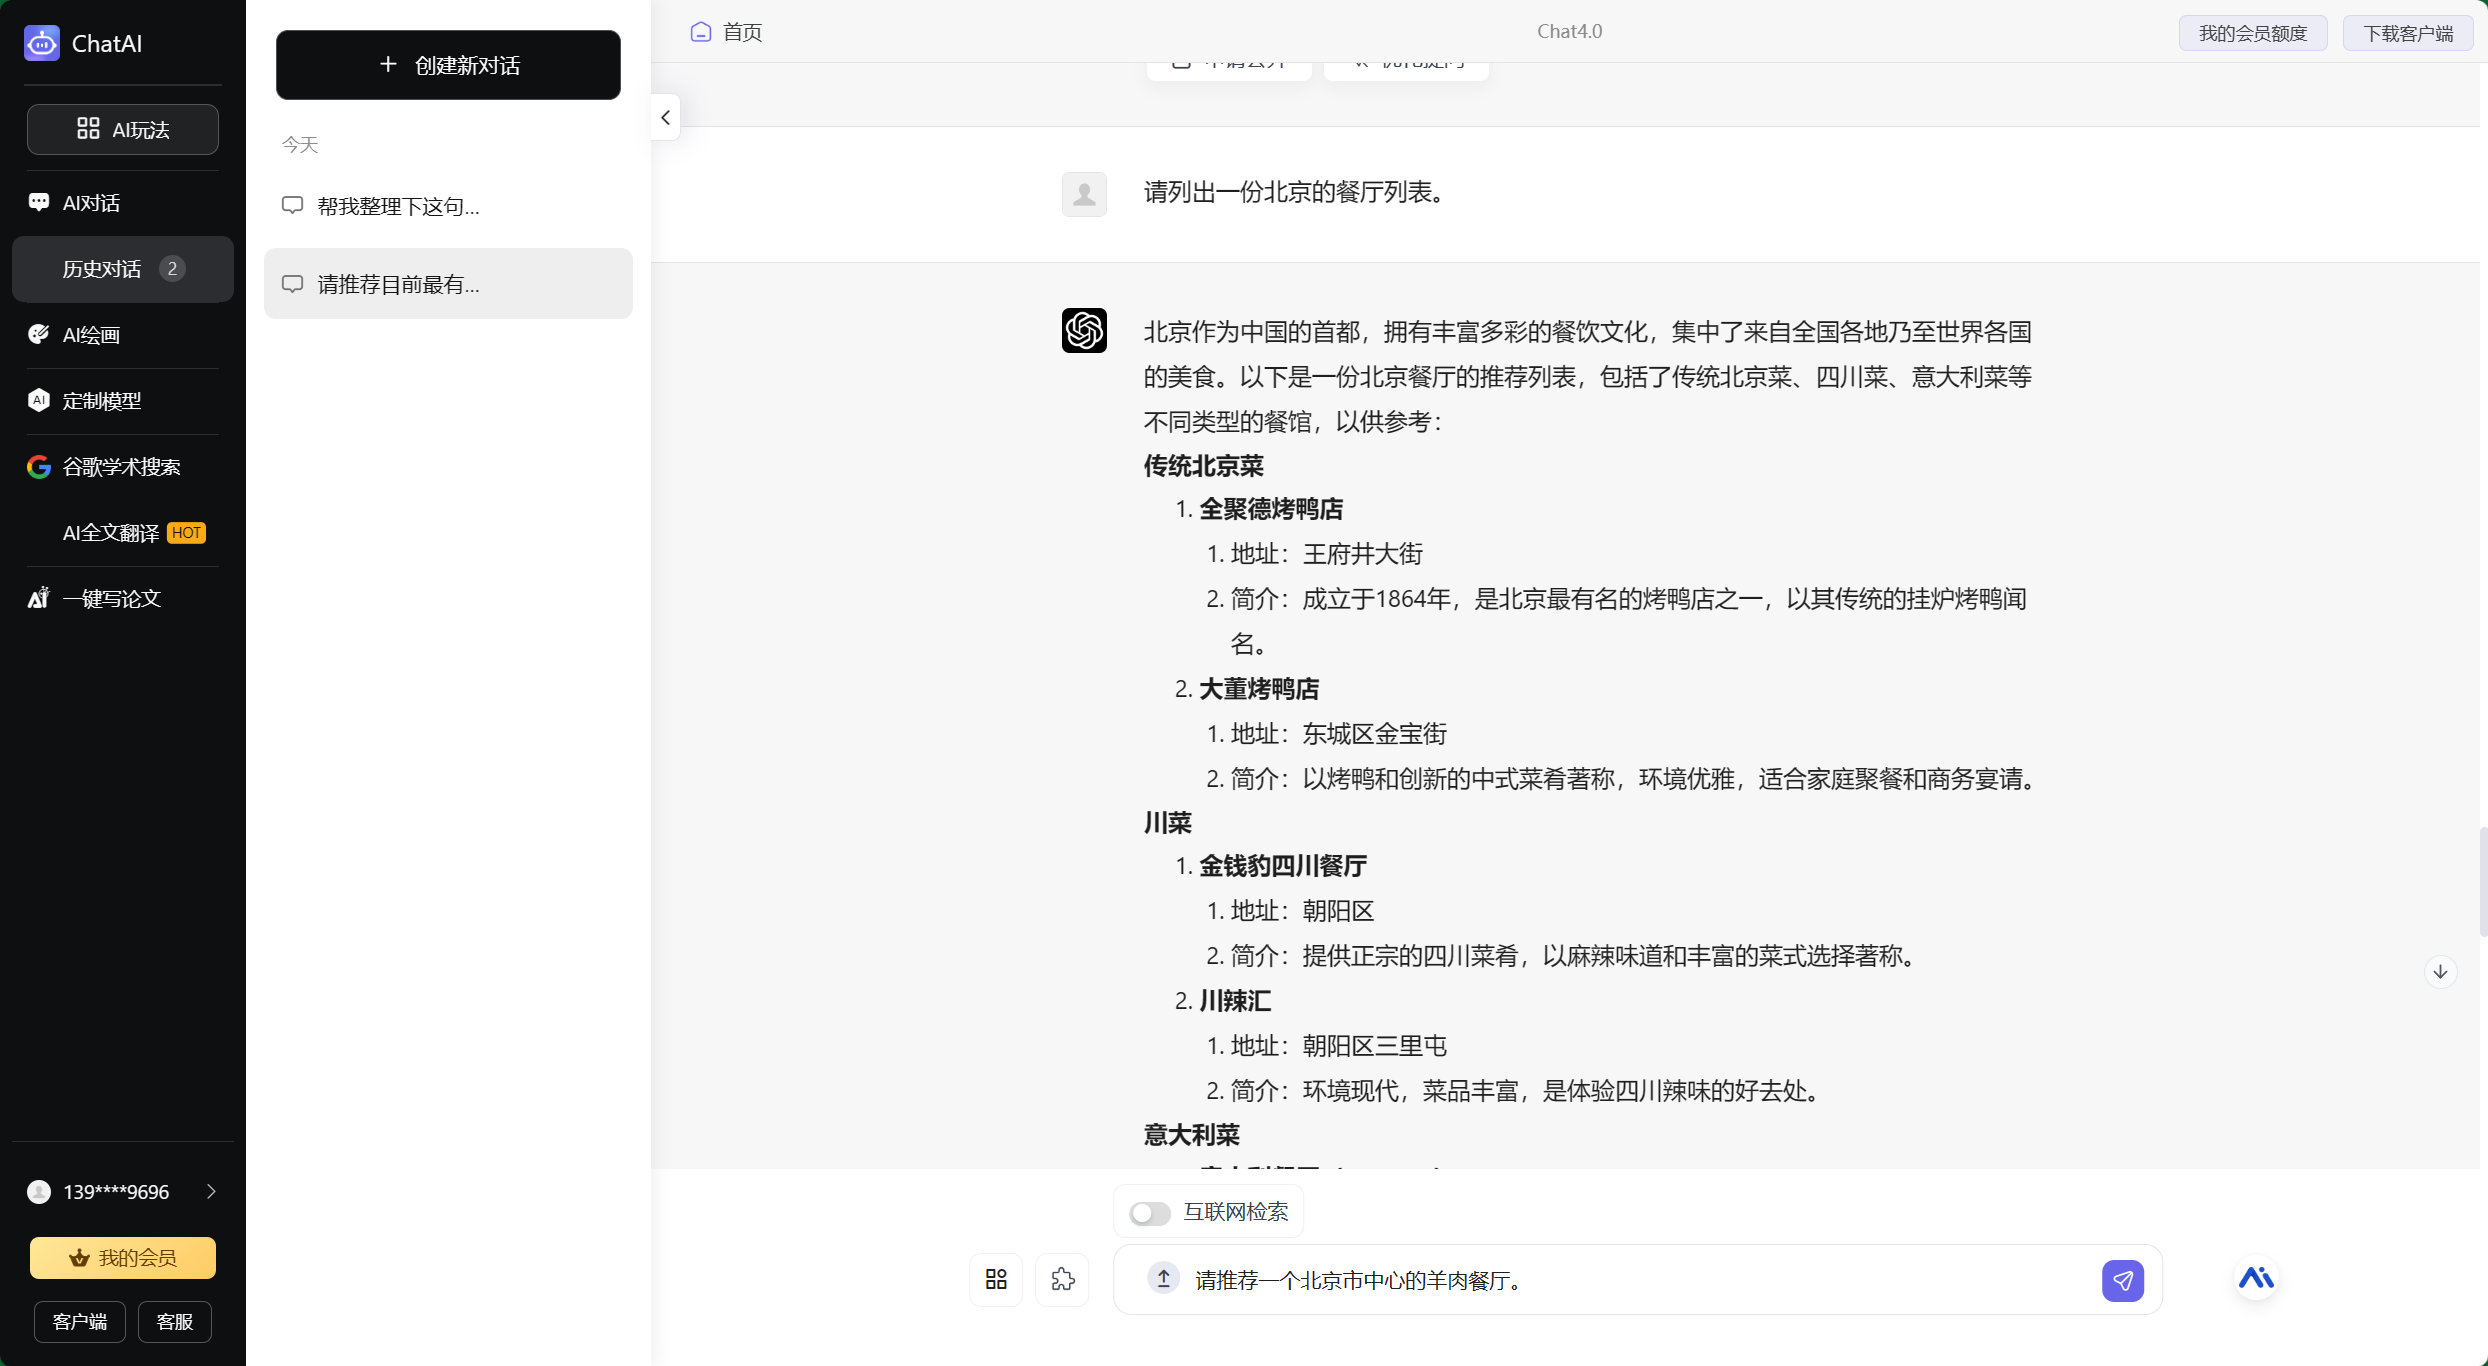Open the apps grid icon beside the input

click(995, 1280)
